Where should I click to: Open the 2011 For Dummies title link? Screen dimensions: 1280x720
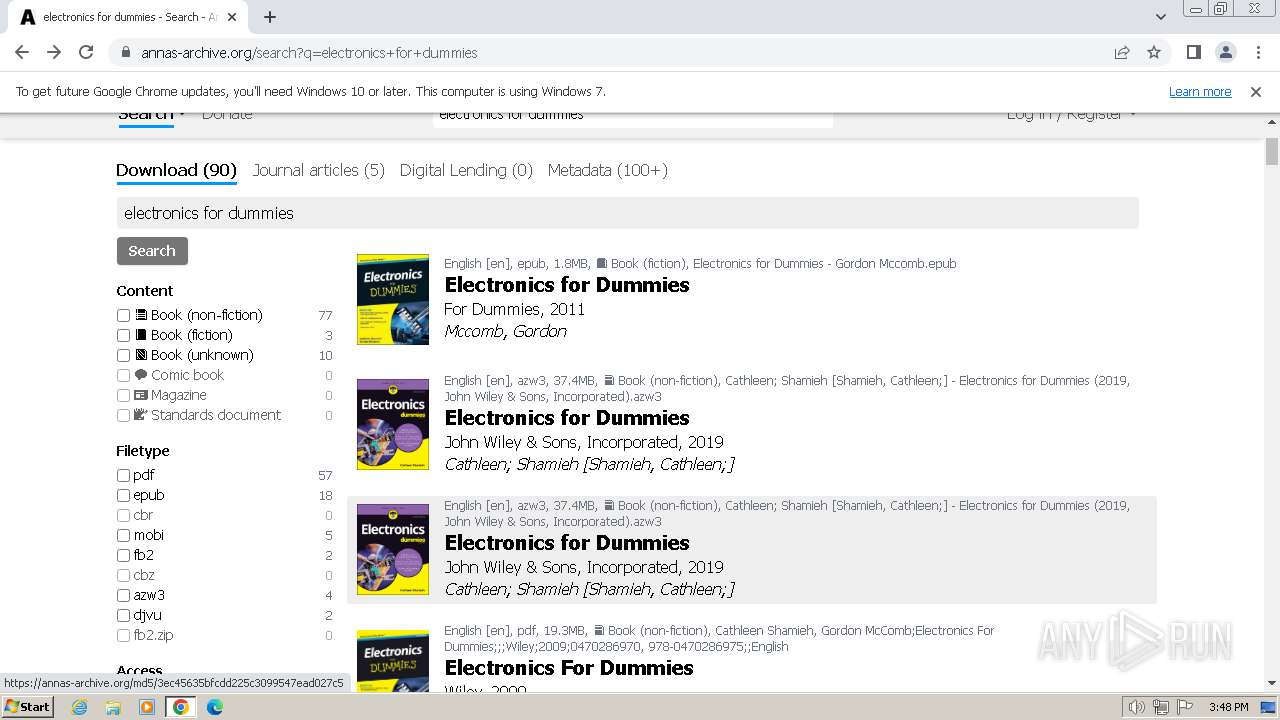pyautogui.click(x=566, y=285)
